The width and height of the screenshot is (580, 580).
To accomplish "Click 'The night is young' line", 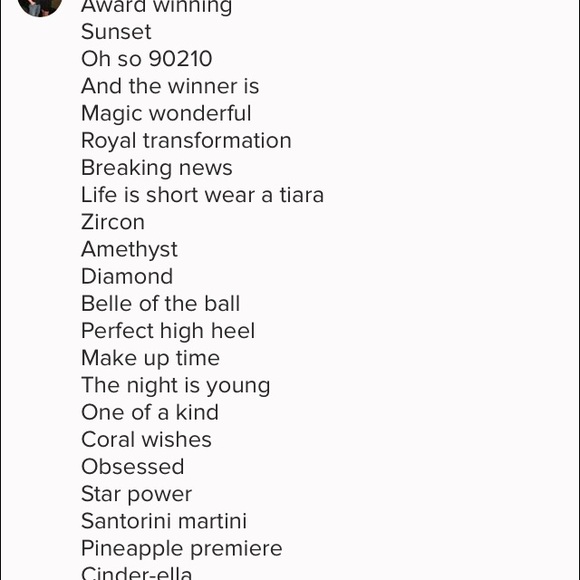I will pyautogui.click(x=176, y=386).
